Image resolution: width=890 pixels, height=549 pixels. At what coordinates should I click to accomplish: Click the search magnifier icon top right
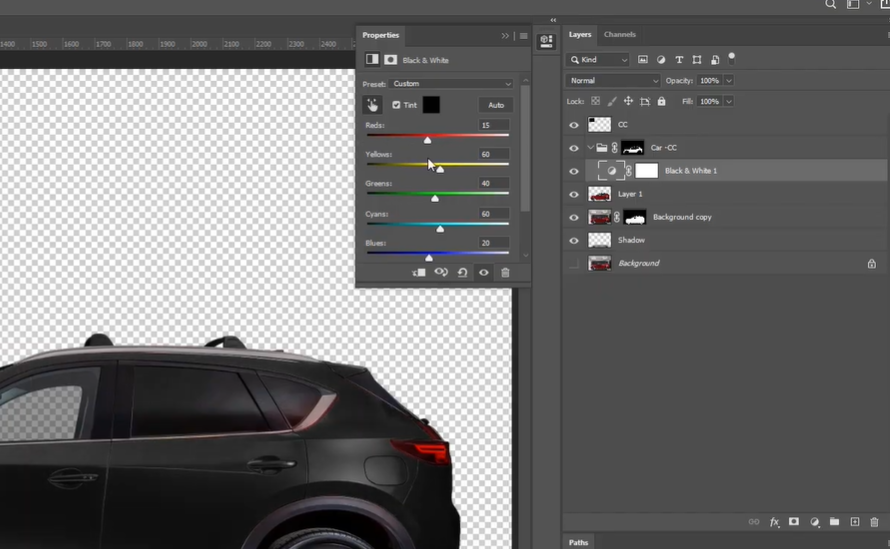click(830, 4)
